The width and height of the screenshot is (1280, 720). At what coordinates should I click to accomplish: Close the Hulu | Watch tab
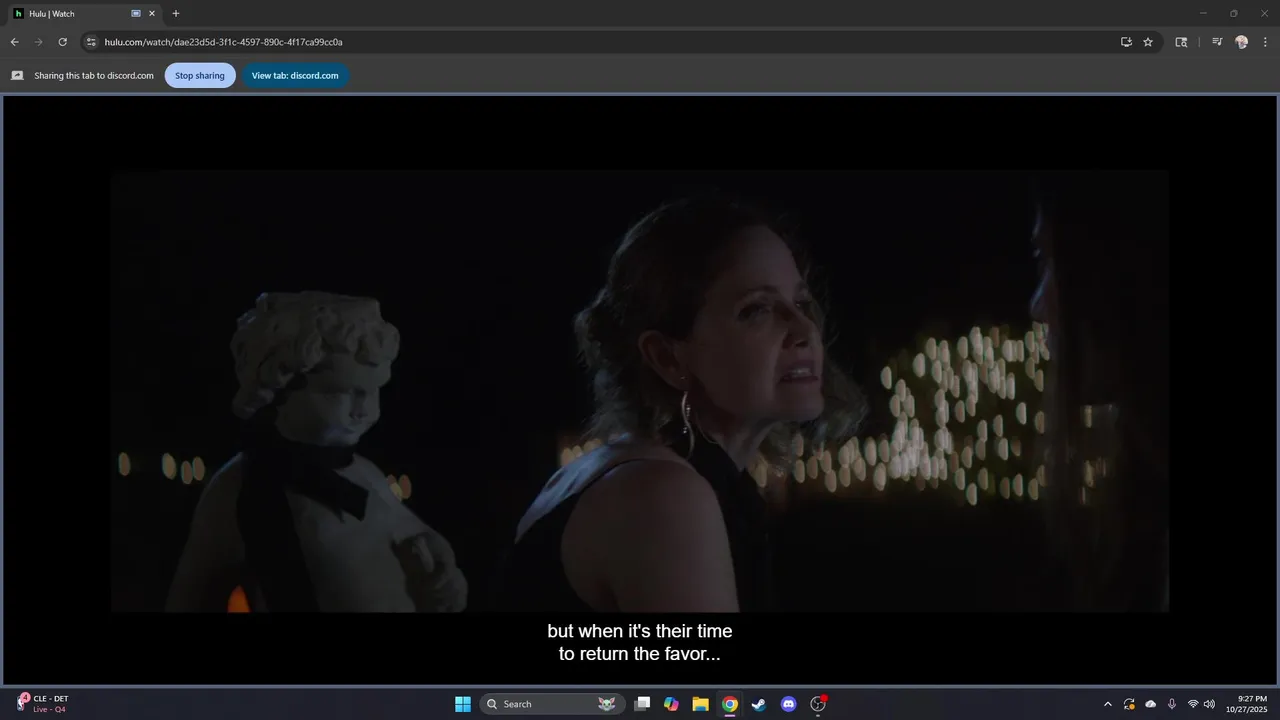152,14
